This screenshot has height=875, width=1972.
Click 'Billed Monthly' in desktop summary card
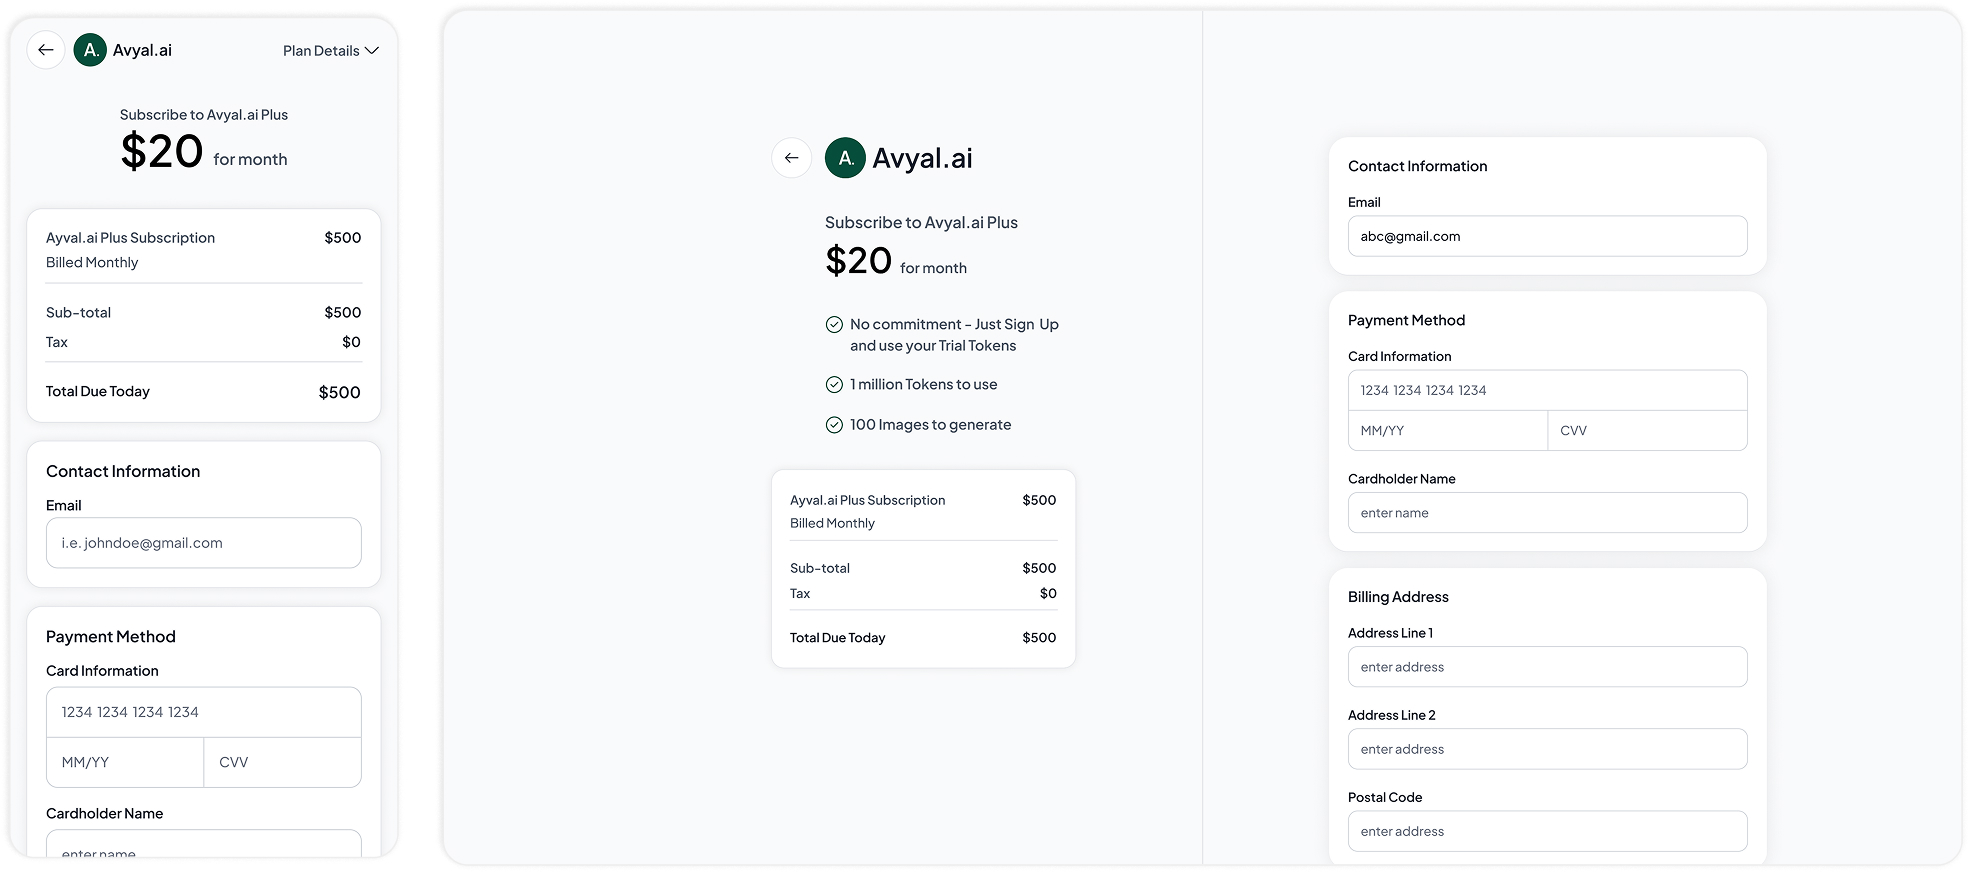(x=832, y=523)
